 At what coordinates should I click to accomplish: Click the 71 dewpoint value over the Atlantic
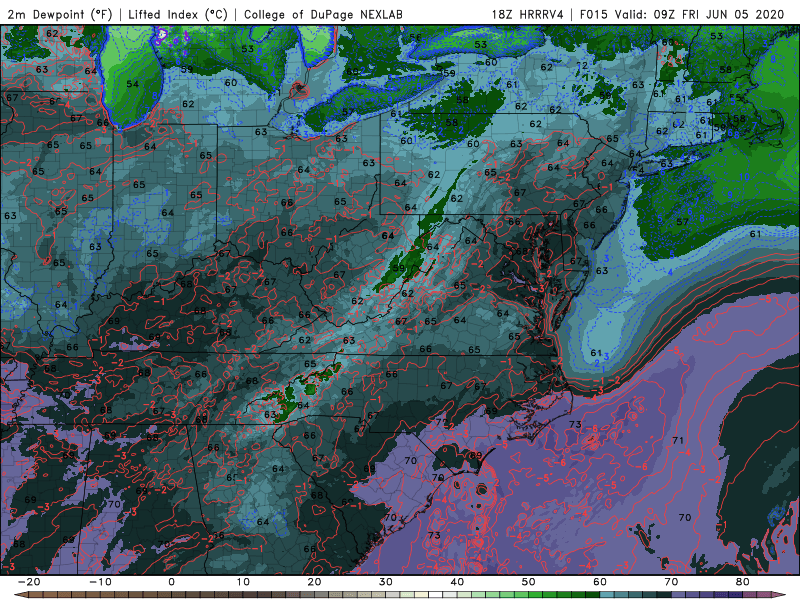(678, 440)
